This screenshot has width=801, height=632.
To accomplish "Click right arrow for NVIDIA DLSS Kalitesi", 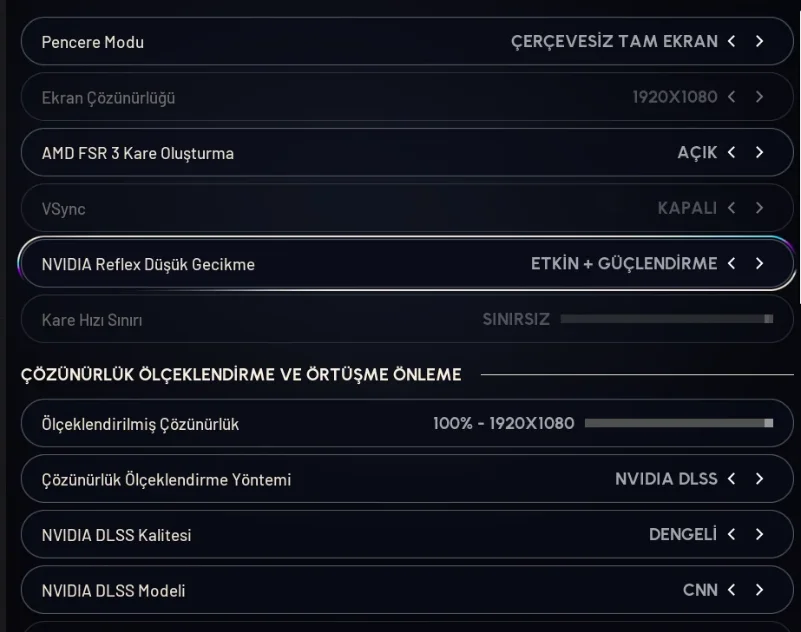I will [760, 535].
